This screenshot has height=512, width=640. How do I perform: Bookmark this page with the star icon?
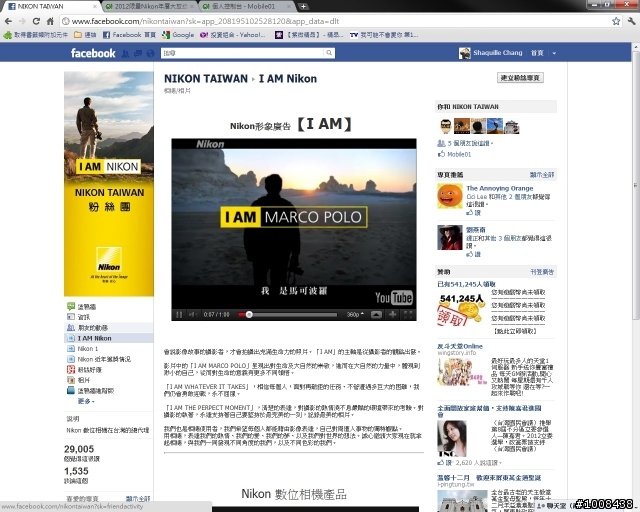[616, 21]
